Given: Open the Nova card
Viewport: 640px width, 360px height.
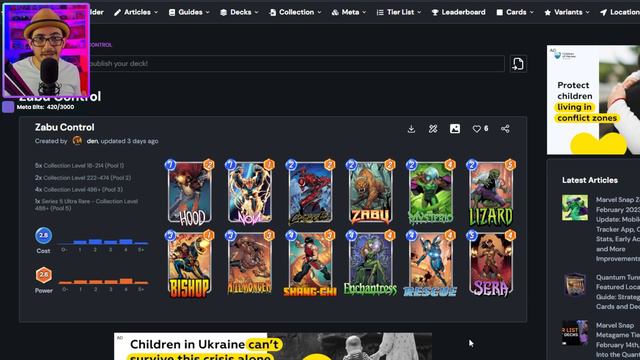Looking at the screenshot, I should point(250,193).
